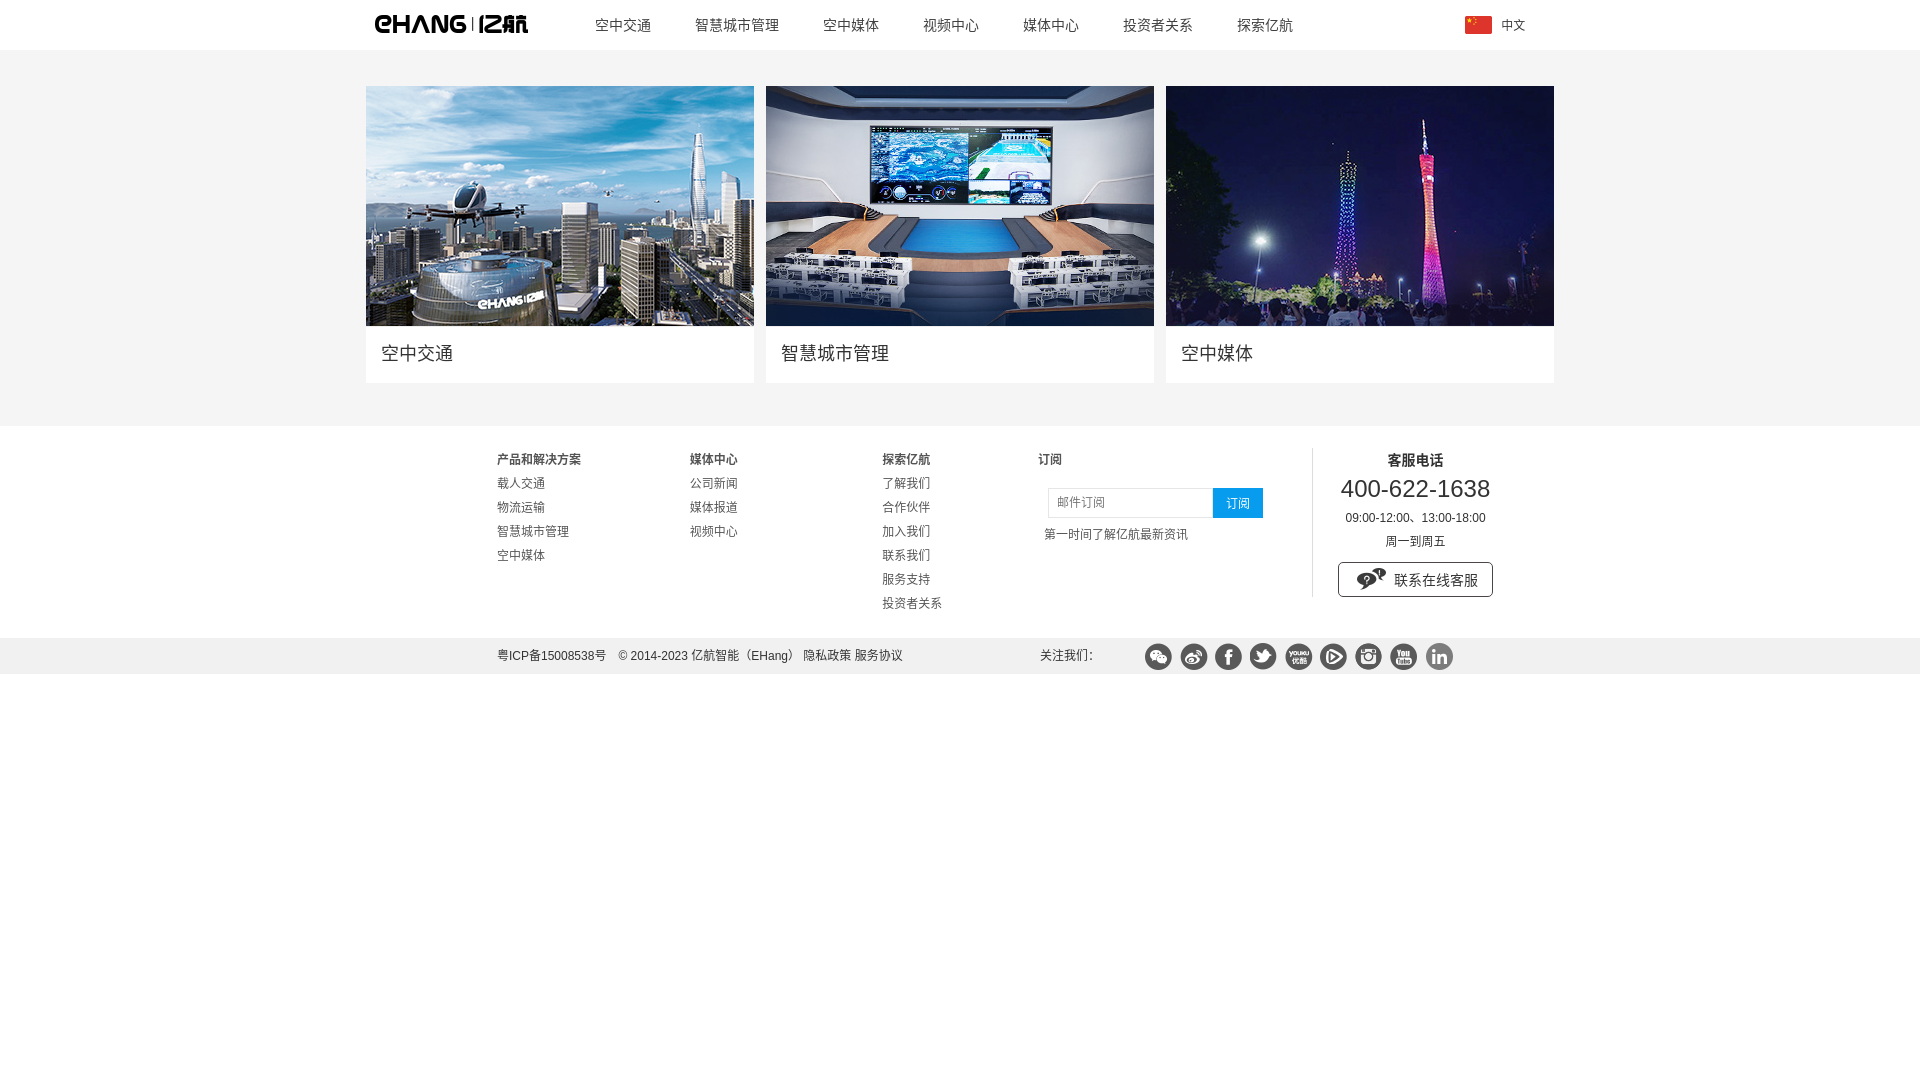Image resolution: width=1920 pixels, height=1080 pixels.
Task: Click the LinkedIn icon
Action: (x=1439, y=657)
